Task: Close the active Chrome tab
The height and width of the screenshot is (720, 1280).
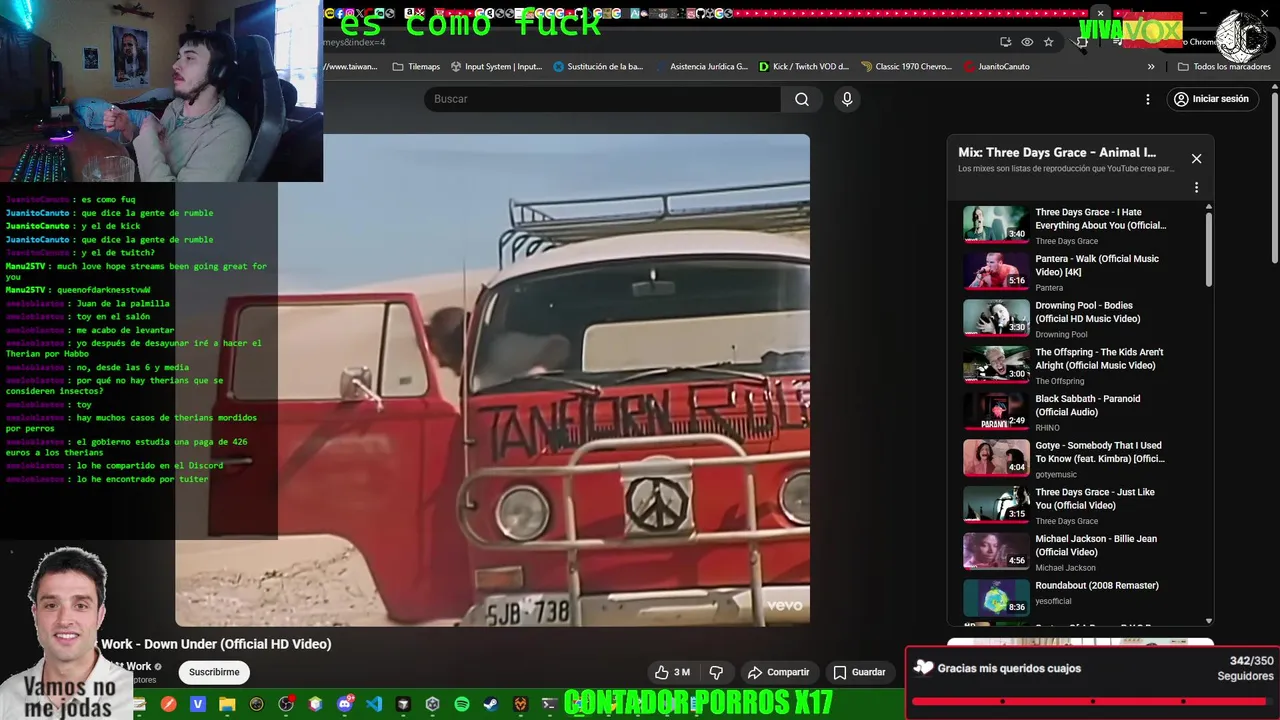Action: coord(1100,13)
